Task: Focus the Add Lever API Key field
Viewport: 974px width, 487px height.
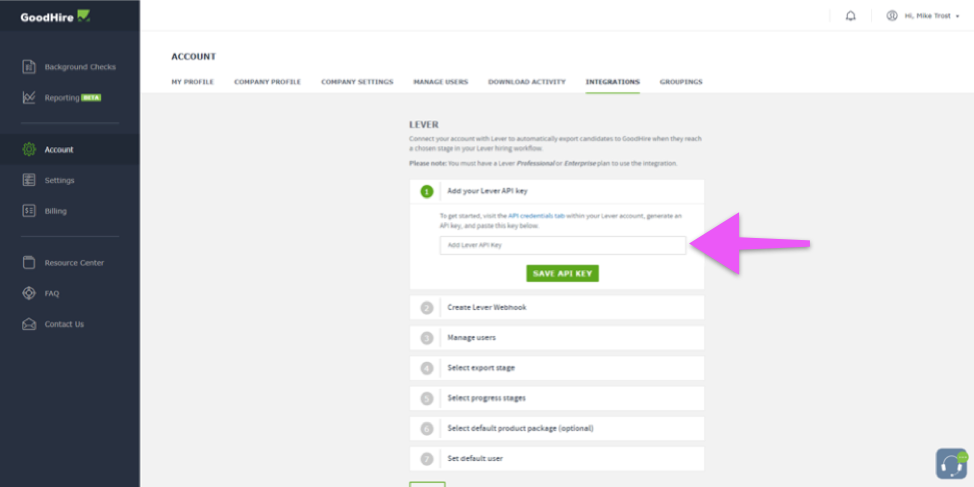Action: point(563,245)
